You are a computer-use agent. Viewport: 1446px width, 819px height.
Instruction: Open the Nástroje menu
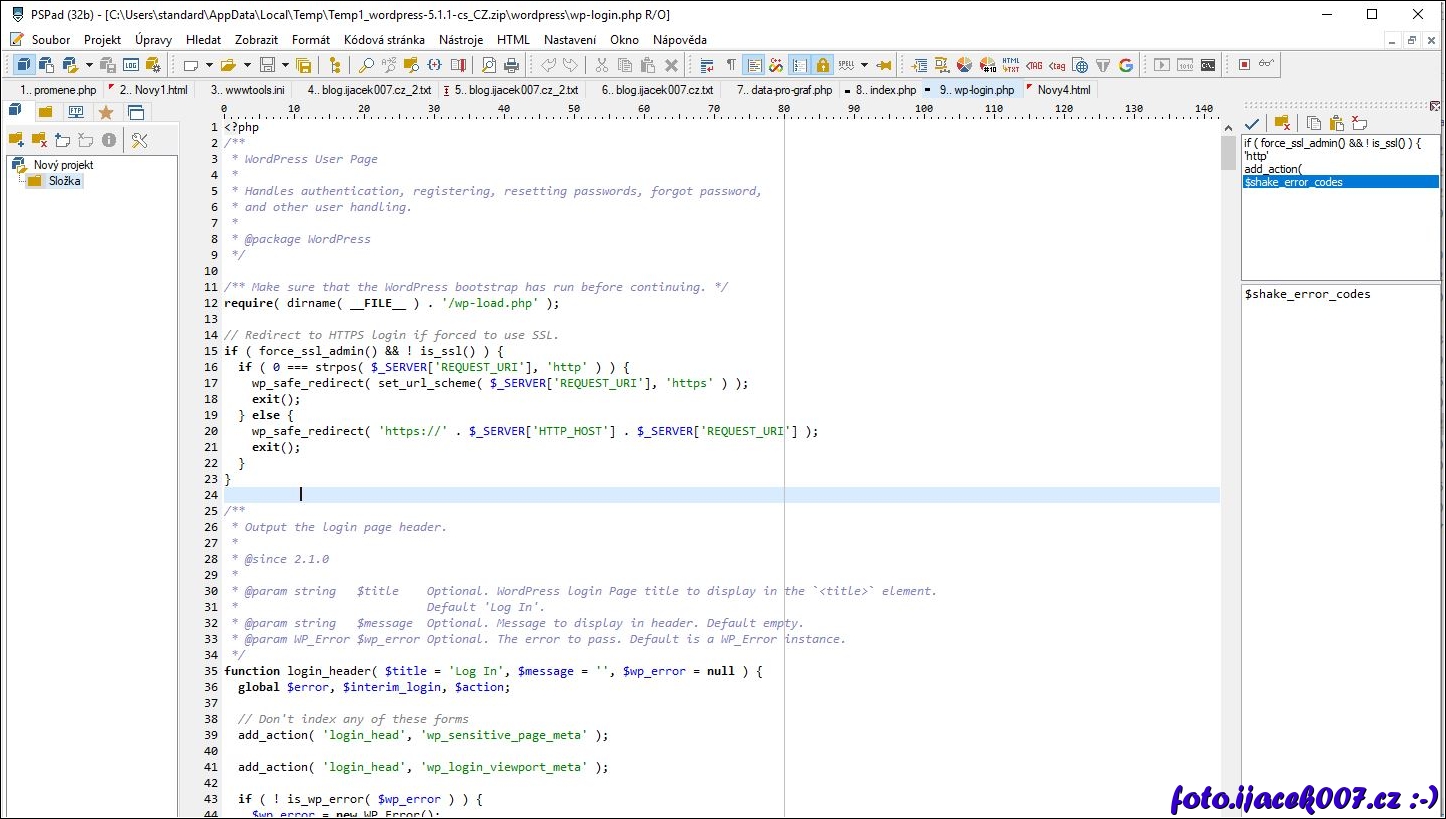(x=460, y=40)
